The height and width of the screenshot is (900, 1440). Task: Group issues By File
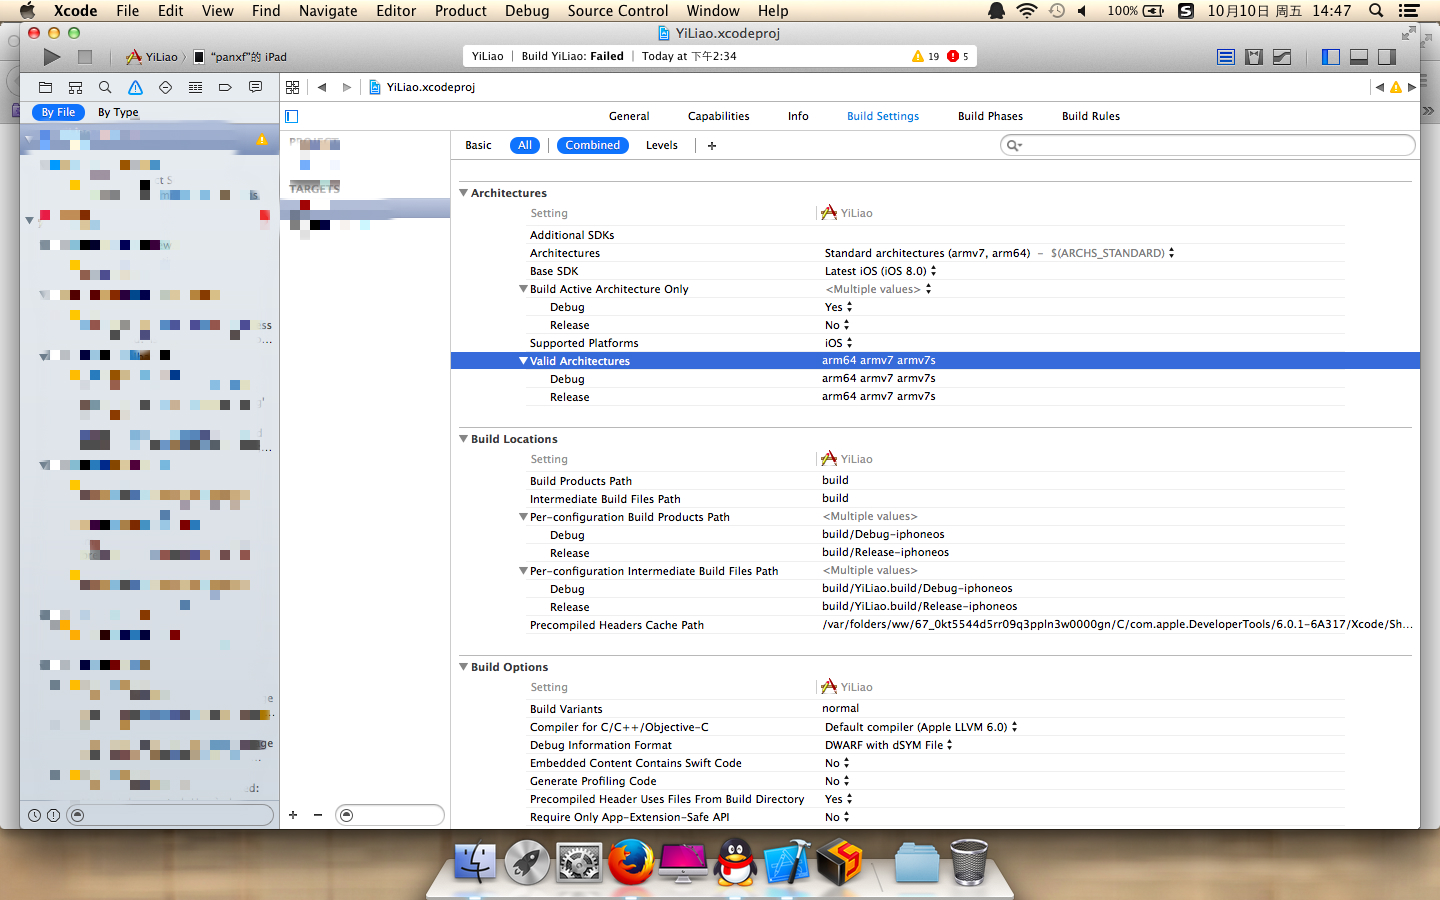click(58, 112)
